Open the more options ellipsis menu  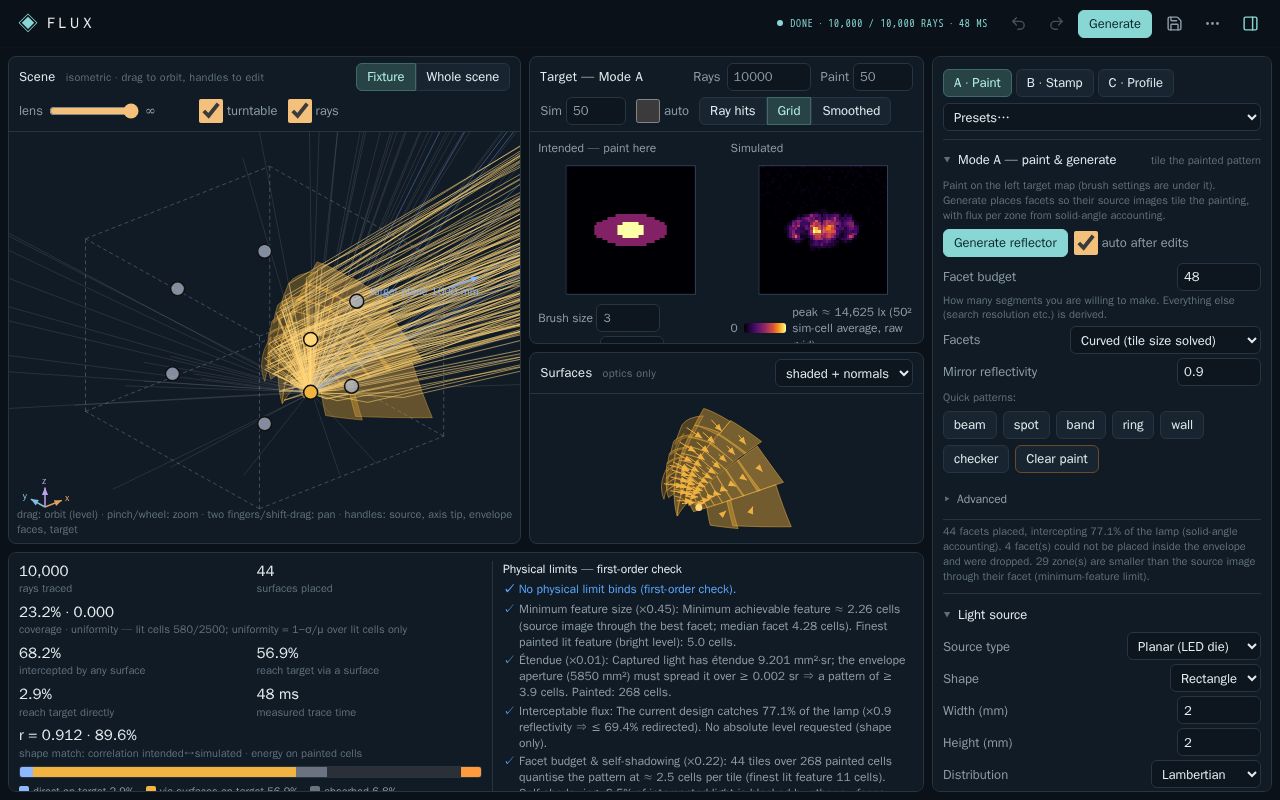coord(1212,24)
